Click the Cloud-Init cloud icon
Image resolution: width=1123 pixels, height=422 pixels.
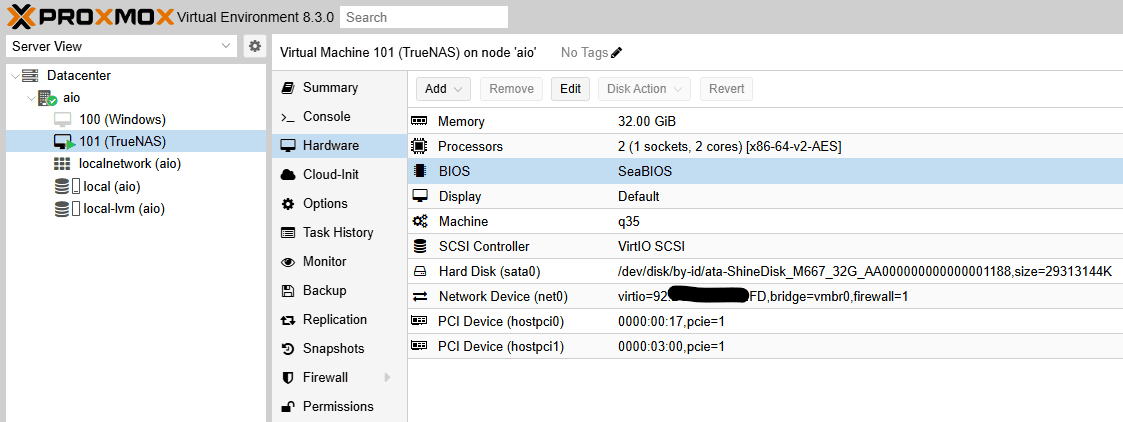(288, 175)
